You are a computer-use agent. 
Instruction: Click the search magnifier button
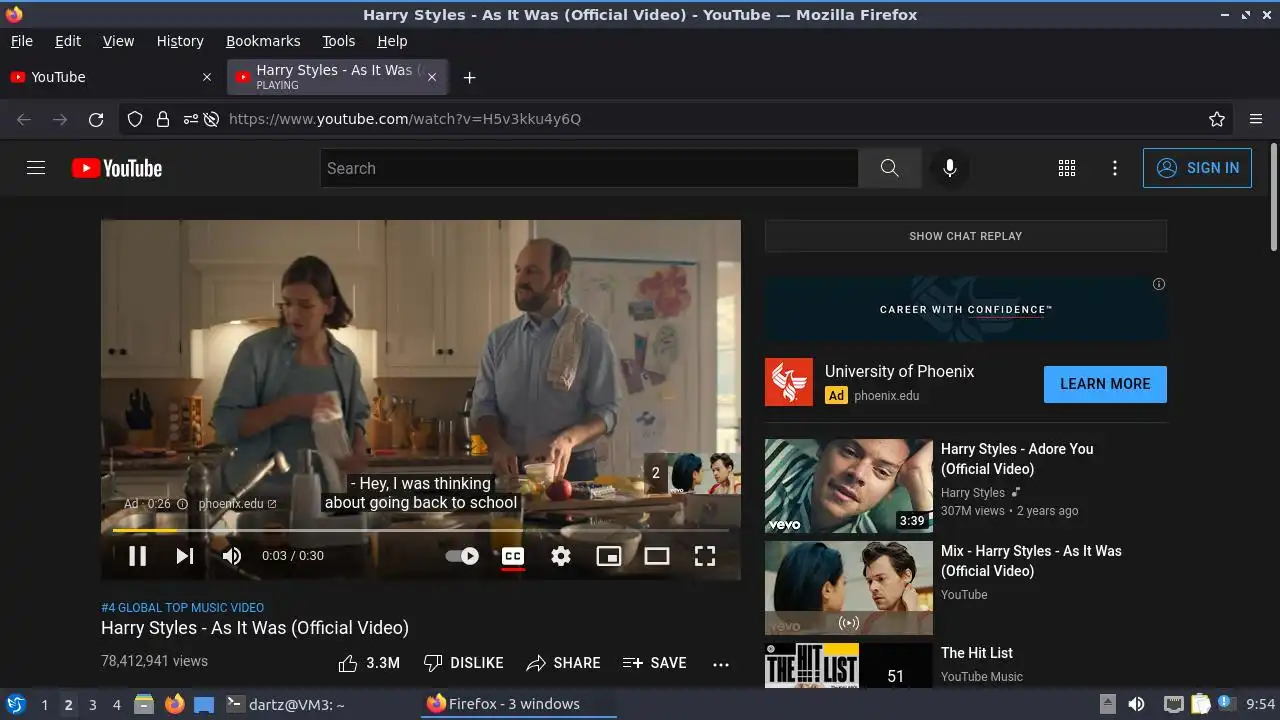(889, 168)
